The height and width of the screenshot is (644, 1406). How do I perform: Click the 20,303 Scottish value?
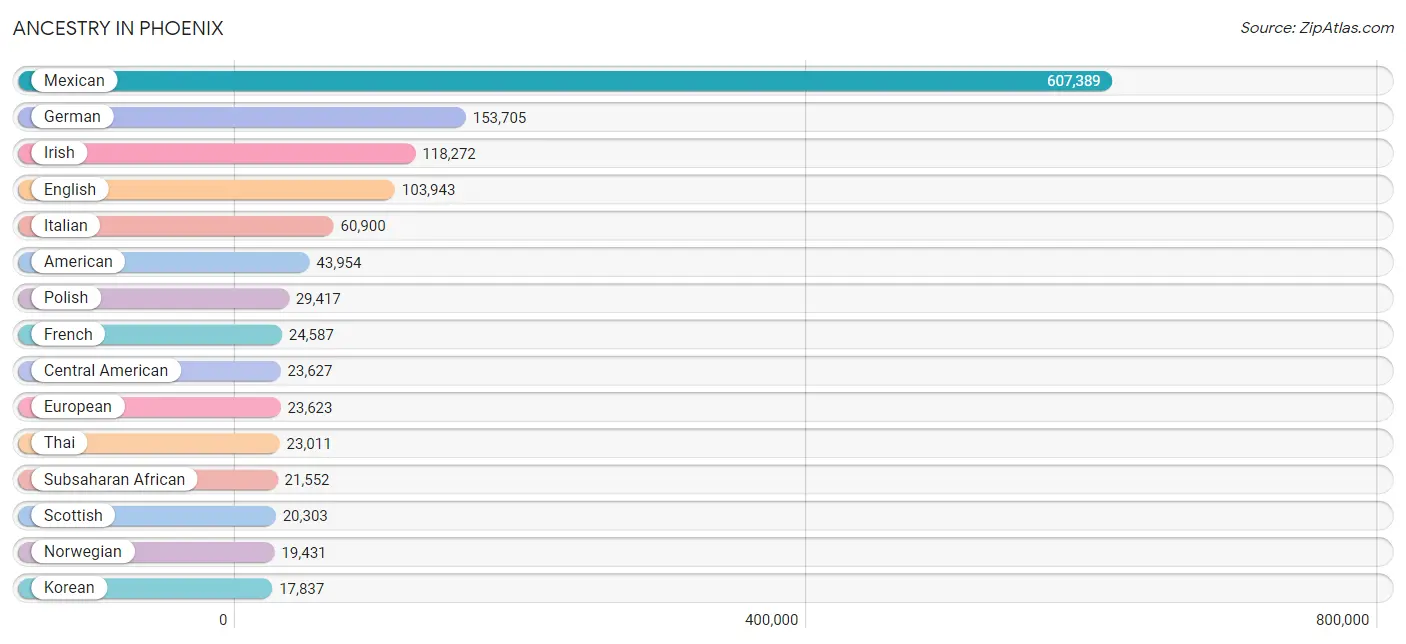coord(305,516)
